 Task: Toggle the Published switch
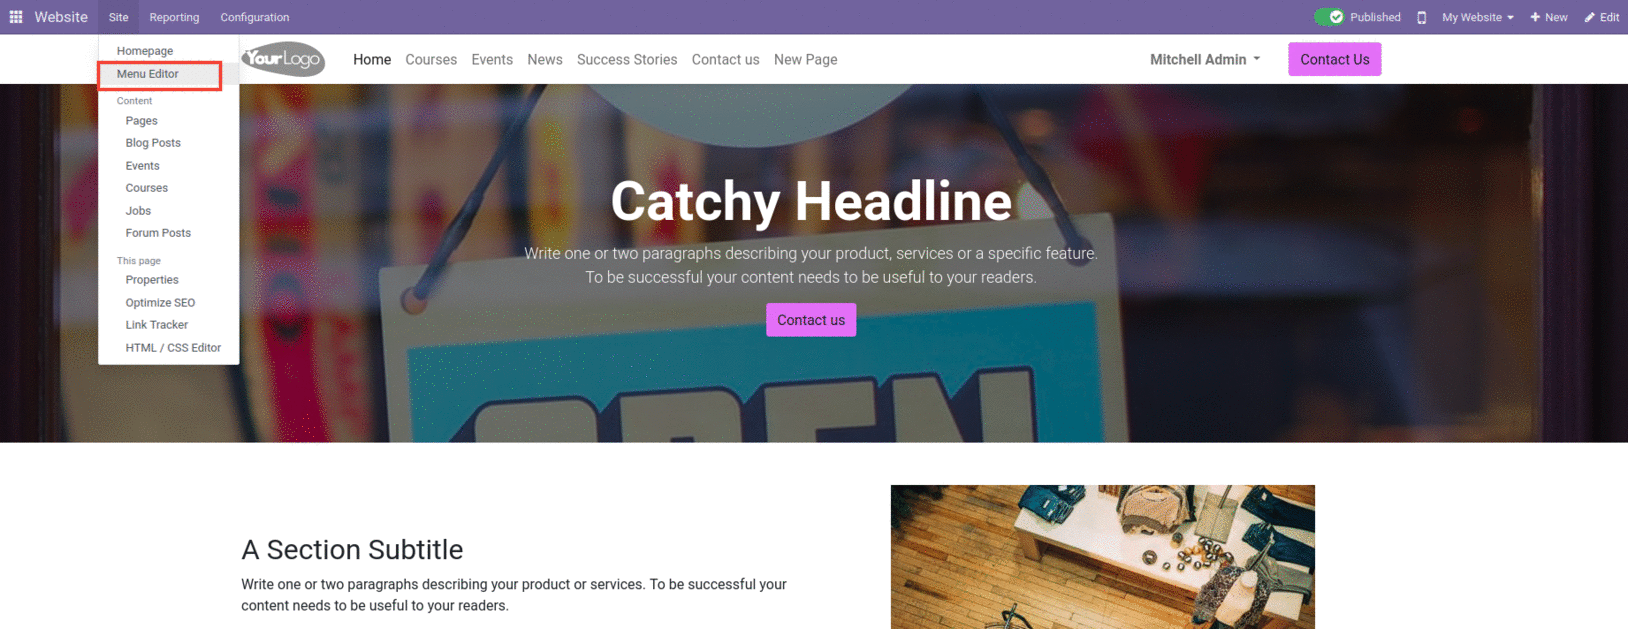point(1329,17)
